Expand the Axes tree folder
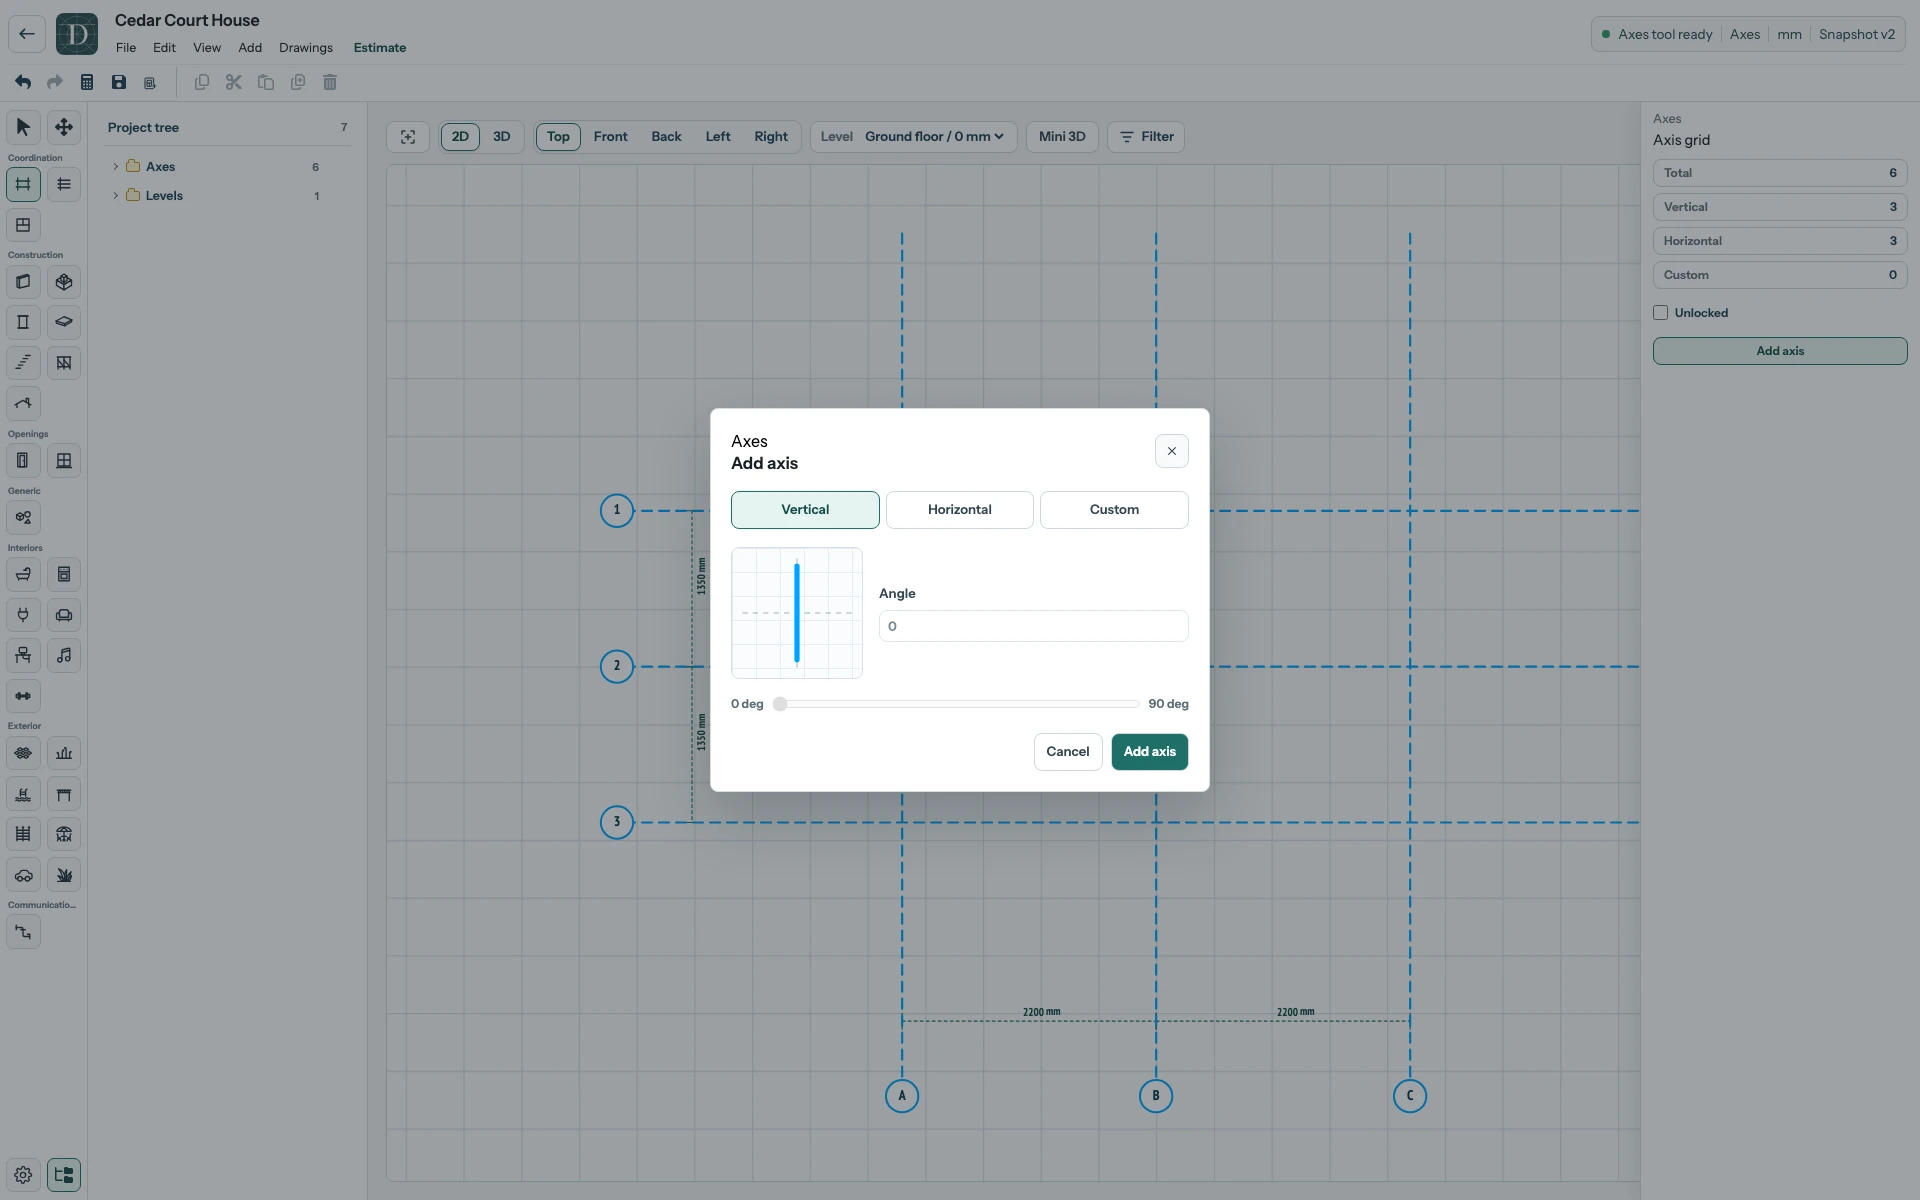Screen dimensions: 1920x1200 [x=116, y=167]
